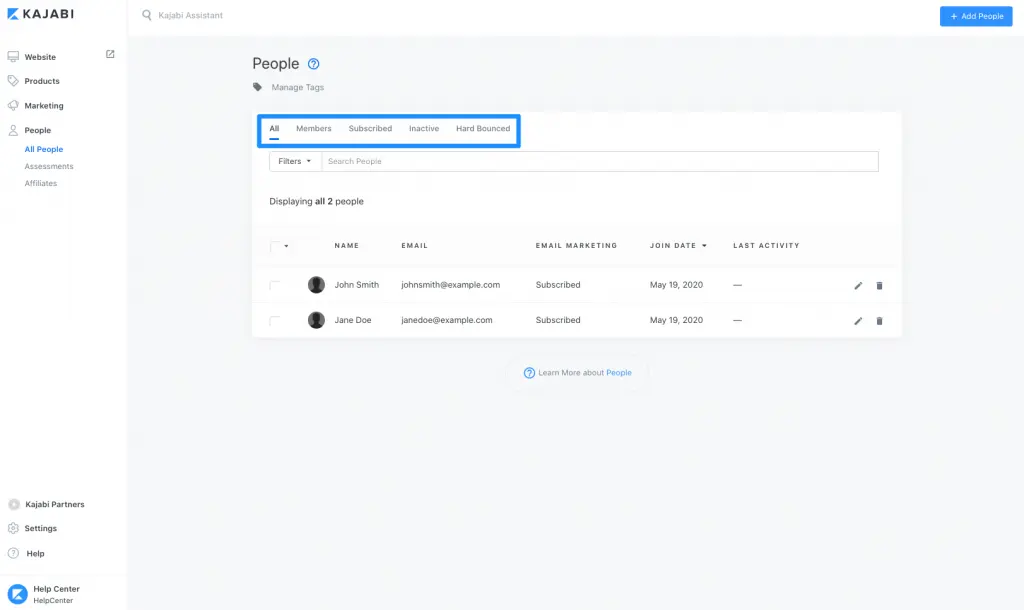The height and width of the screenshot is (610, 1024).
Task: Open Settings gear in the sidebar
Action: [14, 528]
